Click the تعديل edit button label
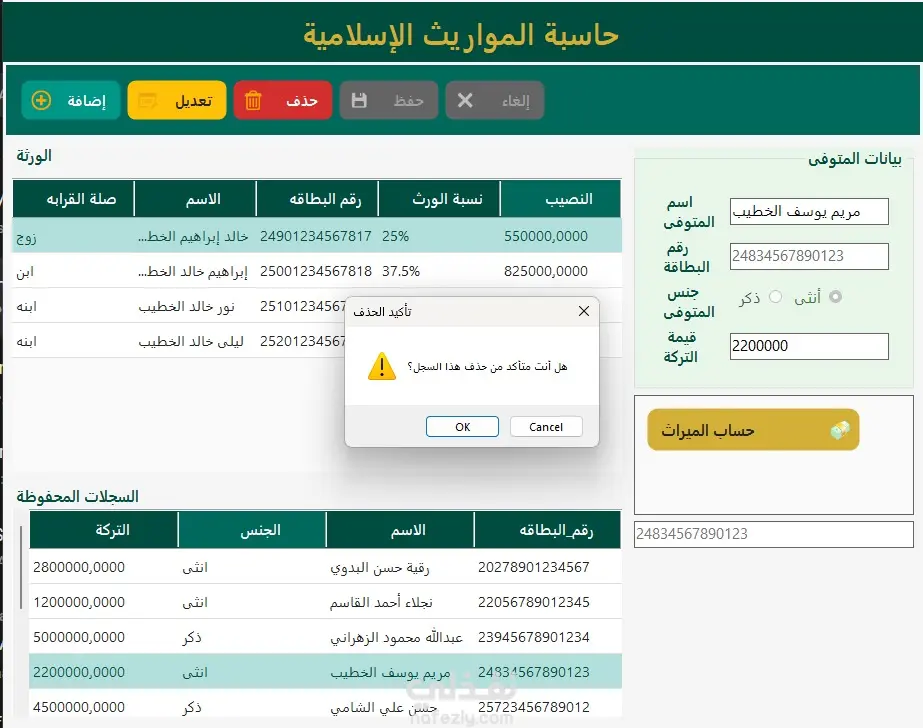923x728 pixels. 194,101
